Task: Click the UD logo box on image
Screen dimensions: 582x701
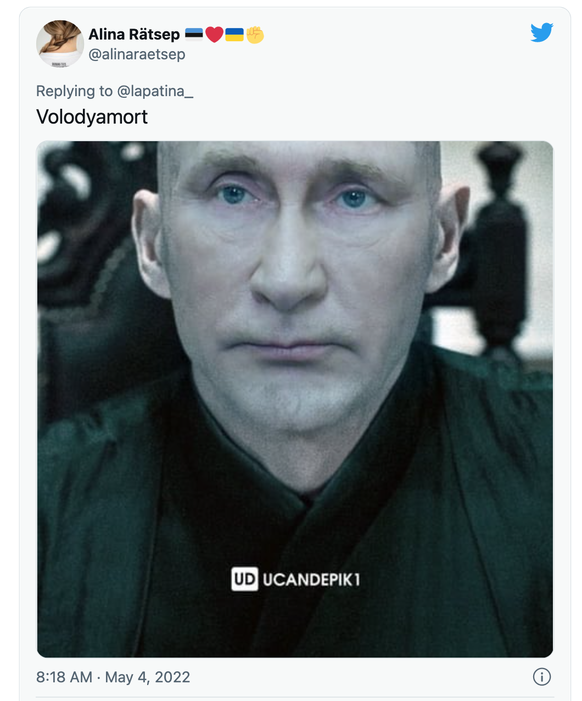Action: pos(244,579)
